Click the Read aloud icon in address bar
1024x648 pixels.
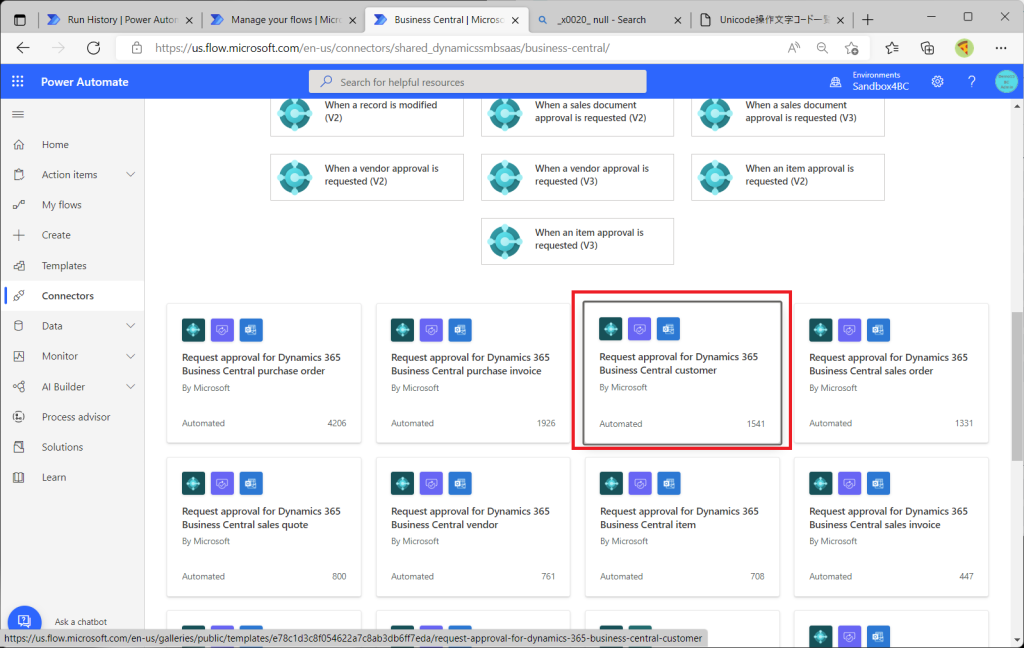click(x=793, y=48)
